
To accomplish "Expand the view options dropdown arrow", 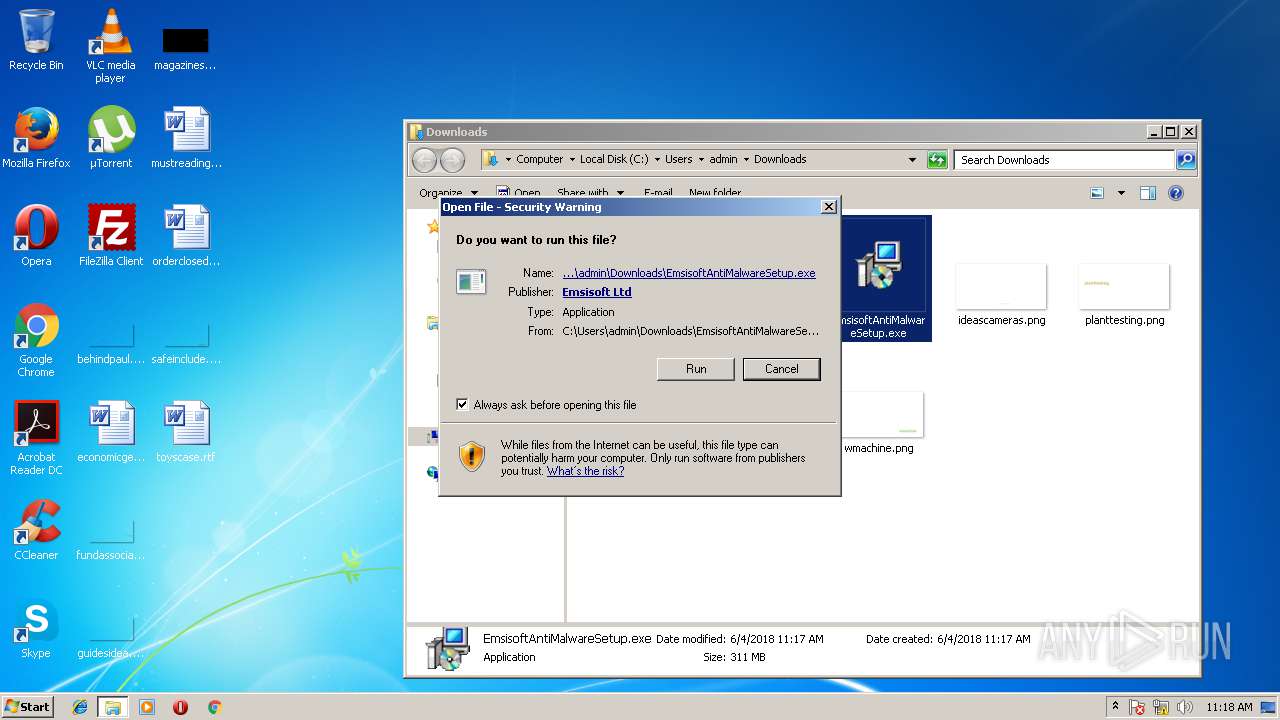I will coord(1121,193).
